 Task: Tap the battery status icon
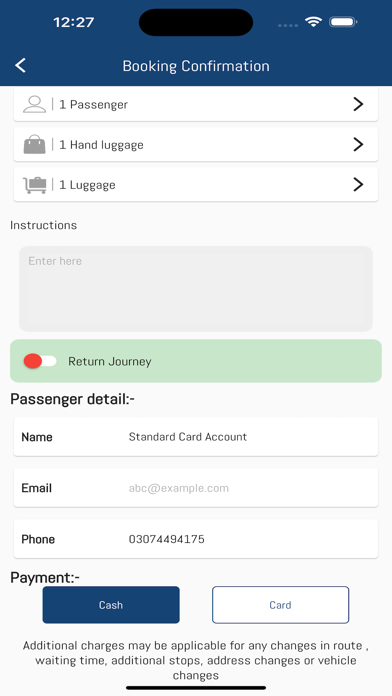[x=343, y=22]
